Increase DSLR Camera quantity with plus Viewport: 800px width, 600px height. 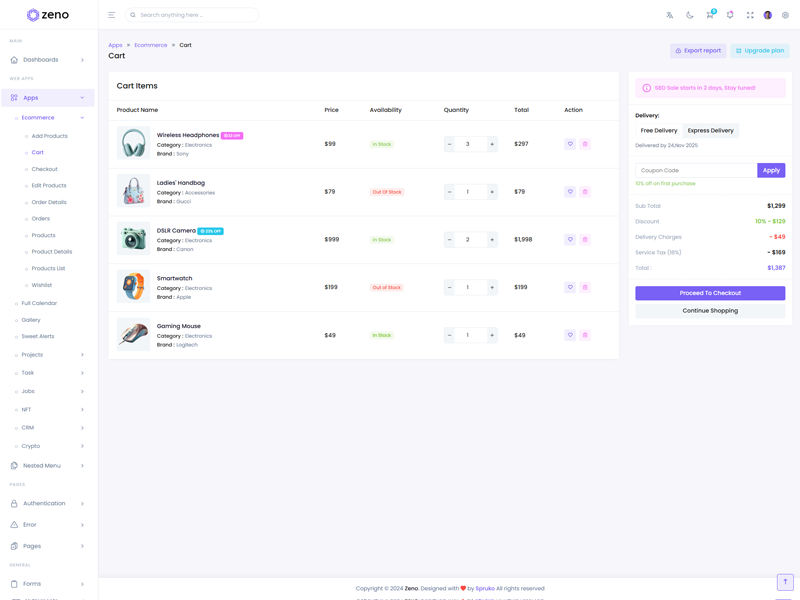tap(492, 240)
